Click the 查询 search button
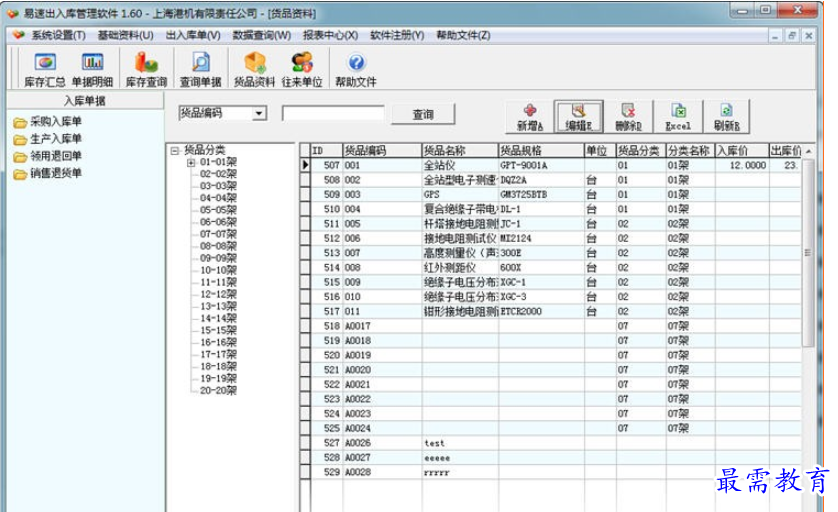838x512 pixels. [423, 114]
